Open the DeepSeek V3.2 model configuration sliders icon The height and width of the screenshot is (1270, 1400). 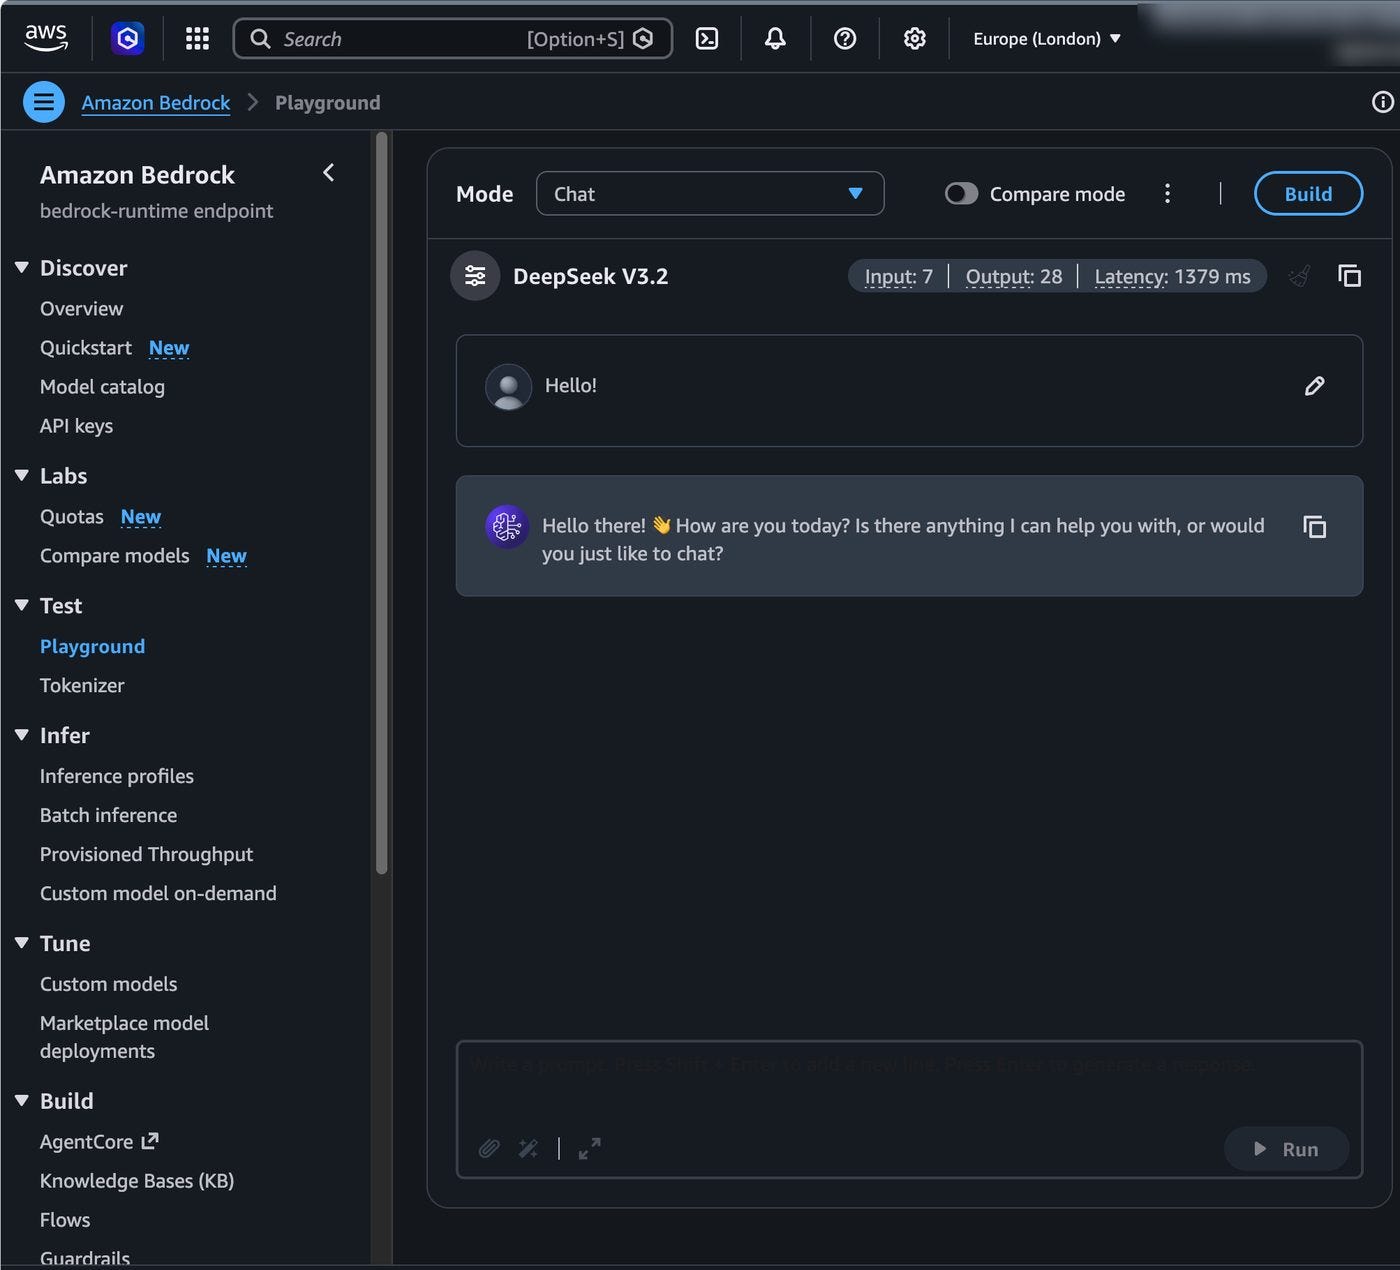point(475,276)
